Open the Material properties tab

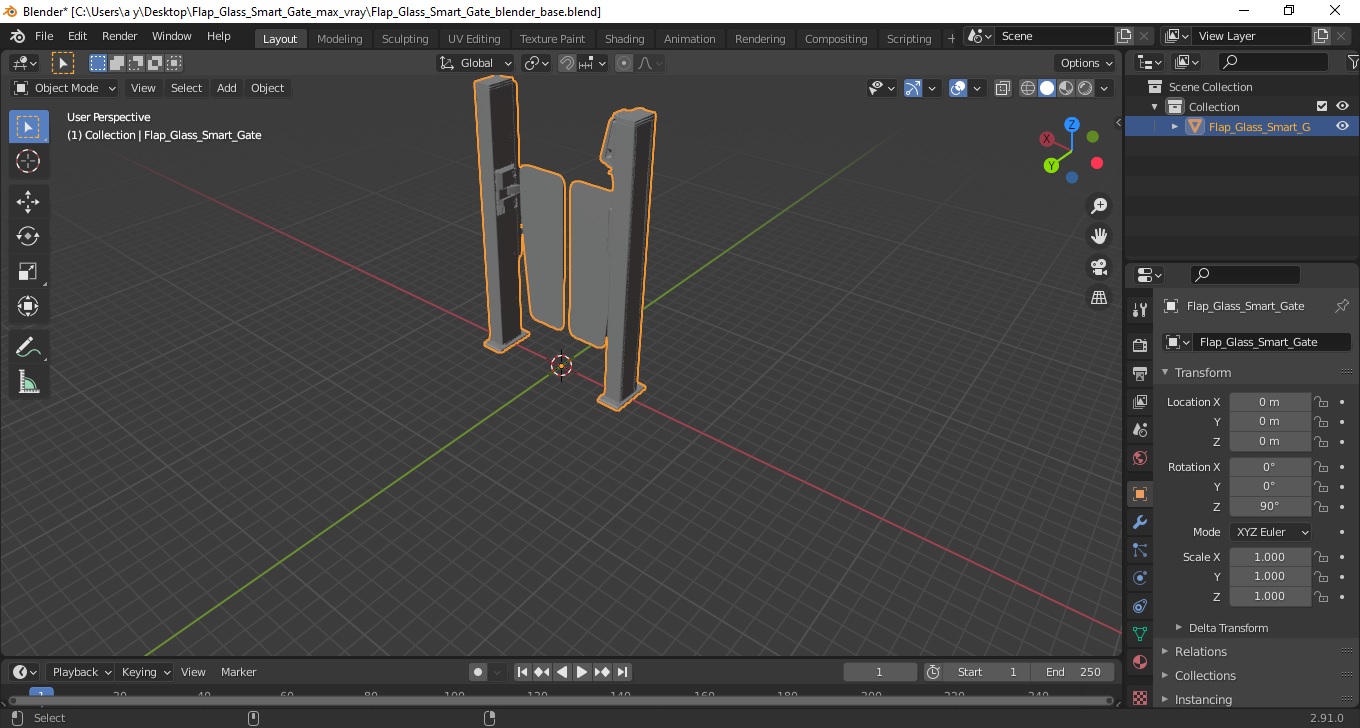point(1140,662)
